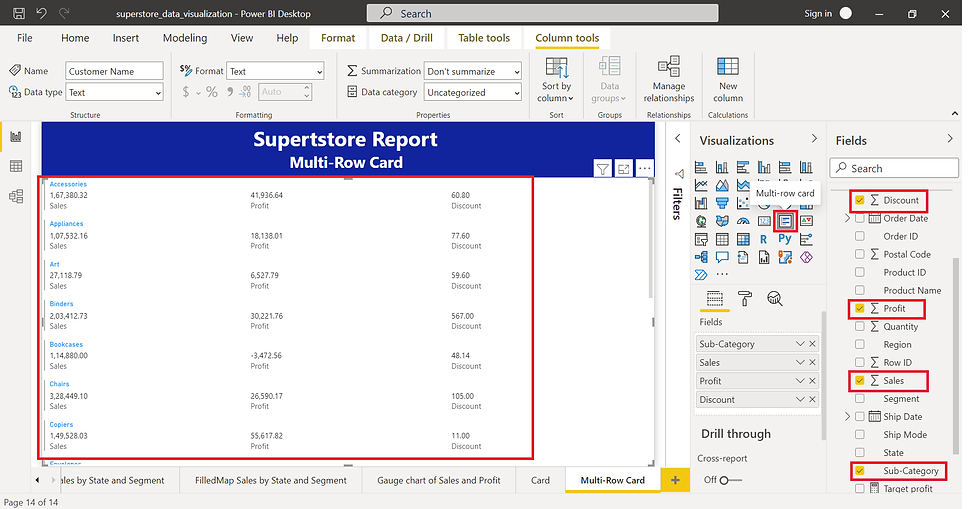
Task: Select the Python visual
Action: click(x=785, y=239)
